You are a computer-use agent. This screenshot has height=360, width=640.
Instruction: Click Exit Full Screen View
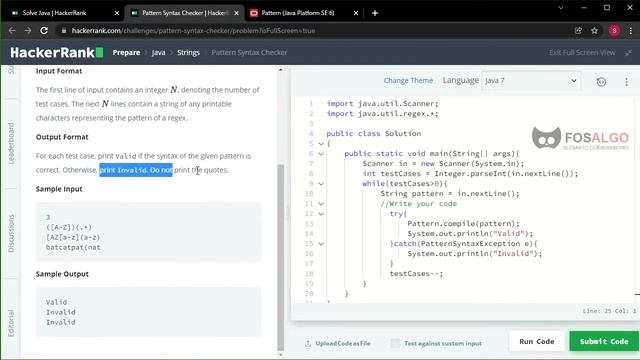tap(582, 53)
